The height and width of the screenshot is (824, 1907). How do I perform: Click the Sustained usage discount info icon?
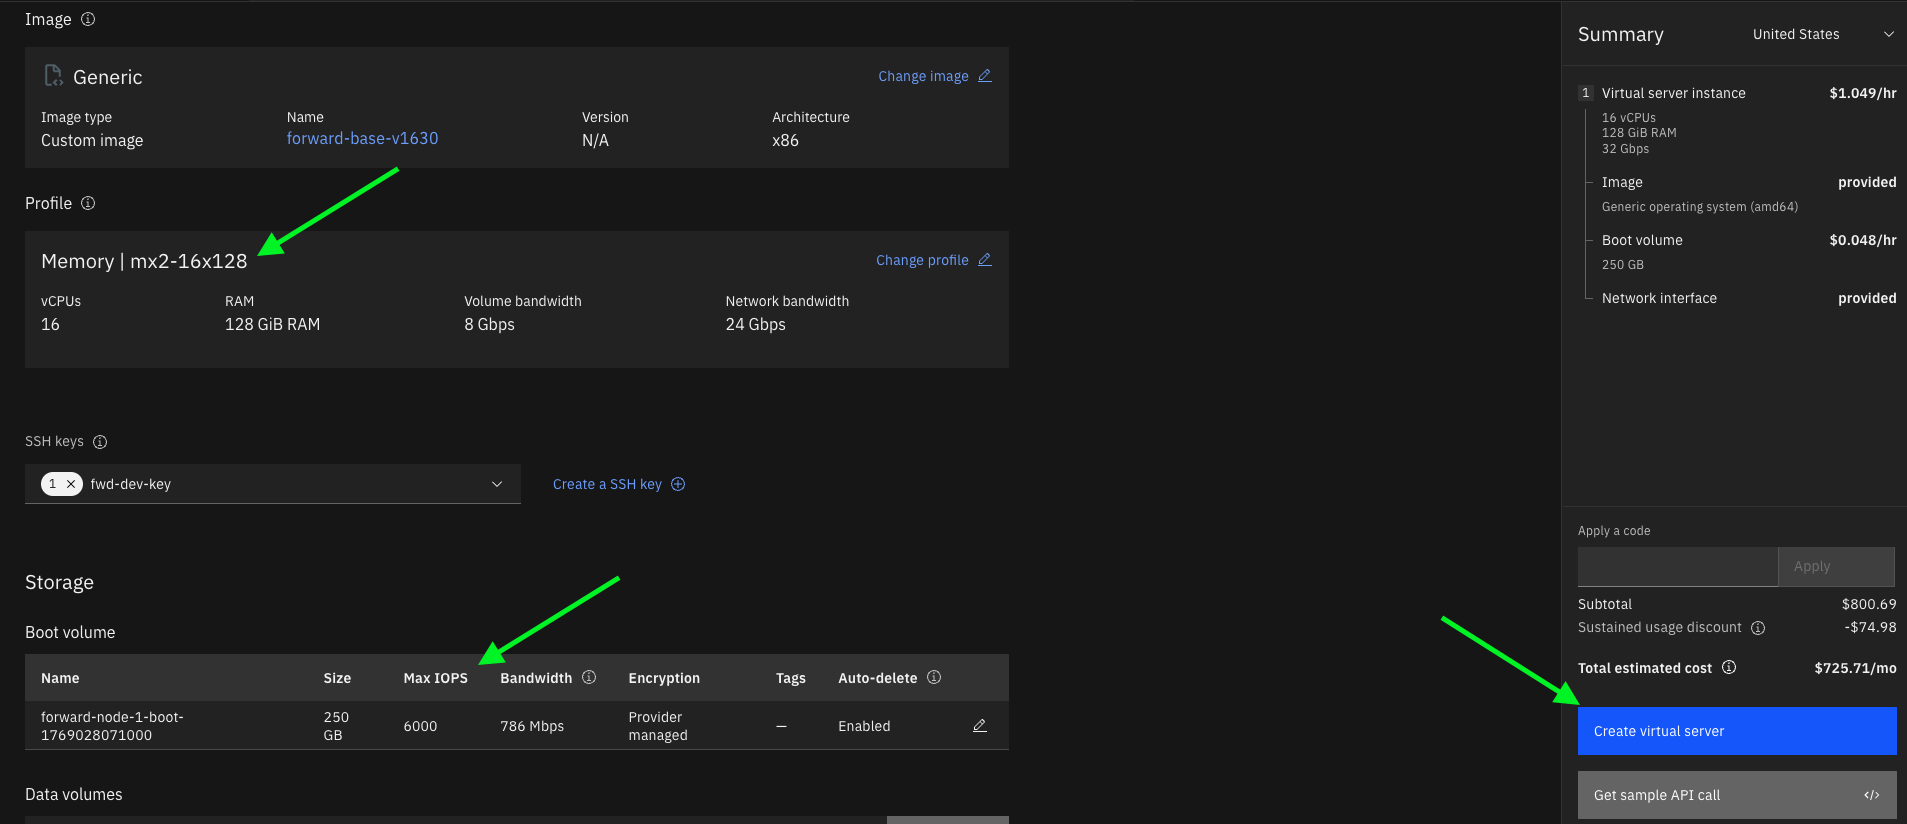pyautogui.click(x=1758, y=628)
